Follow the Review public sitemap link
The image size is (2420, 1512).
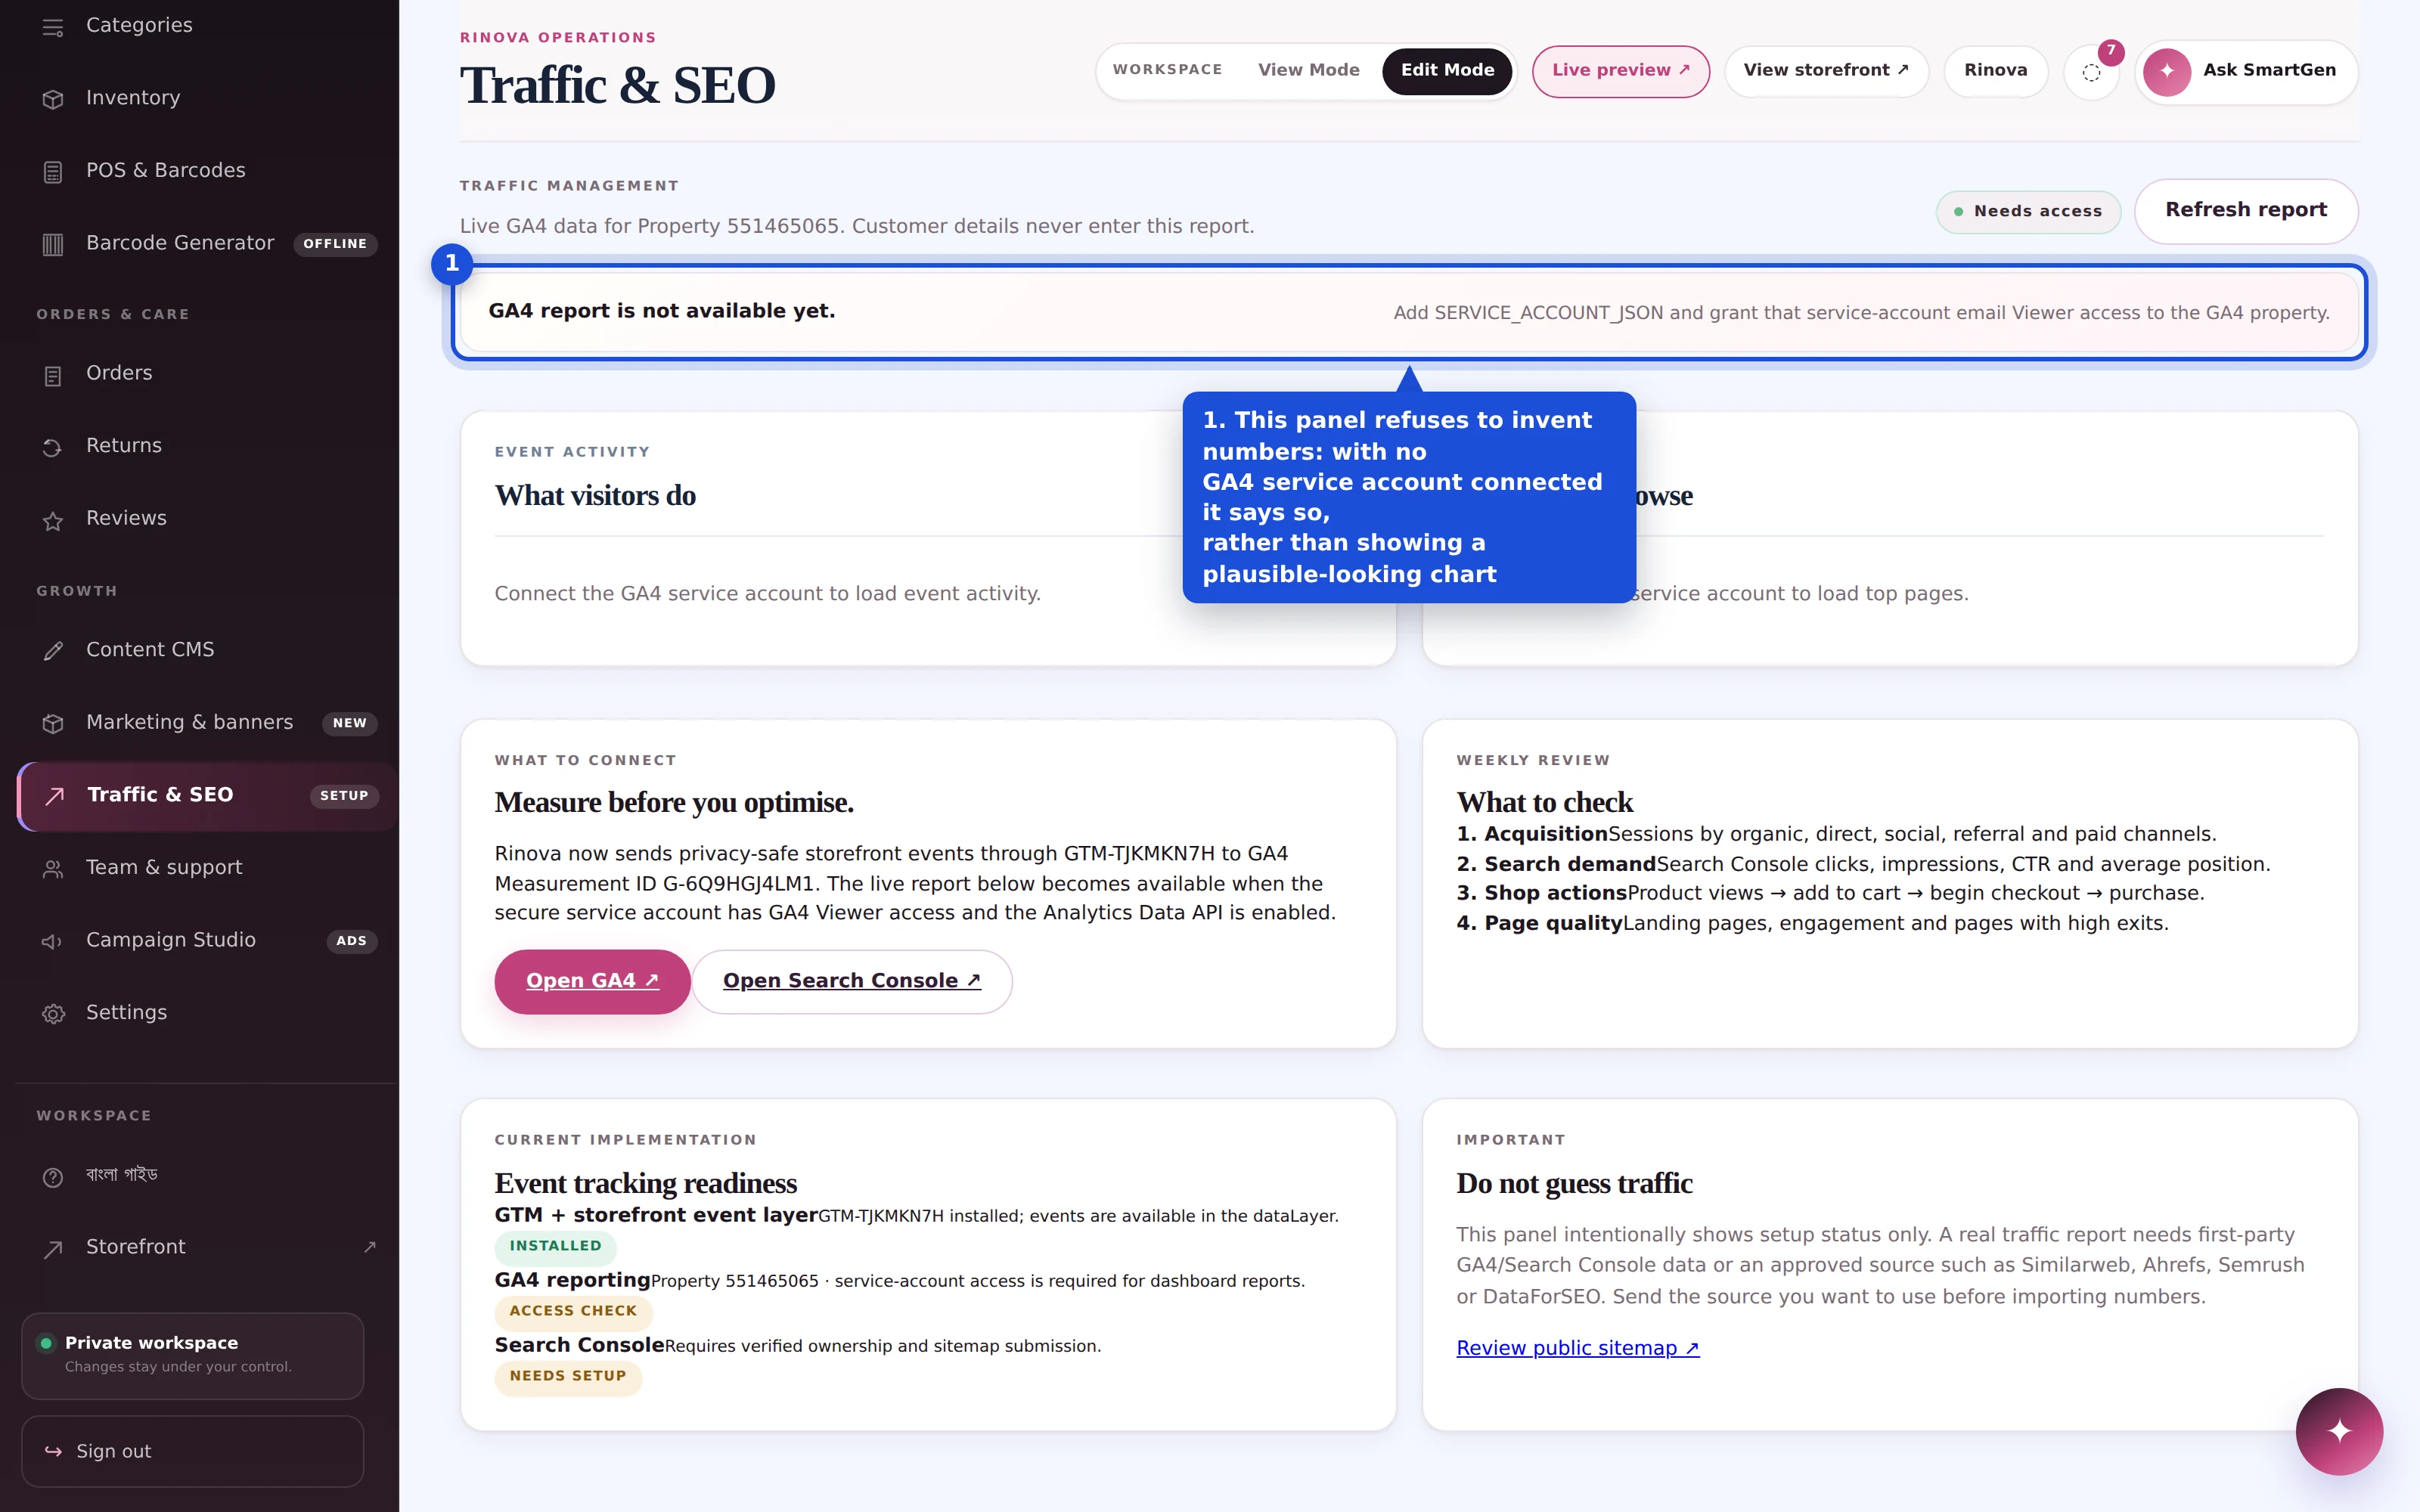pyautogui.click(x=1577, y=1348)
